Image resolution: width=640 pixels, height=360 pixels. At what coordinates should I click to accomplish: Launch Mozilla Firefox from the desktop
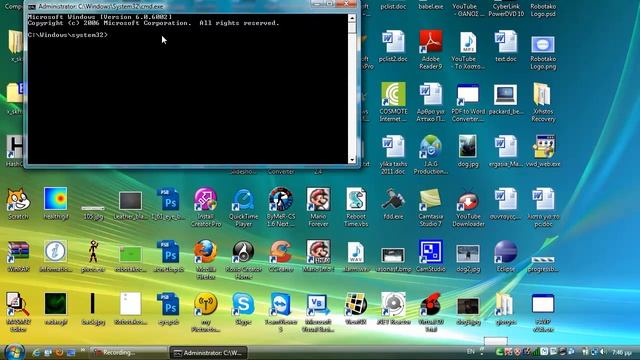click(x=206, y=259)
